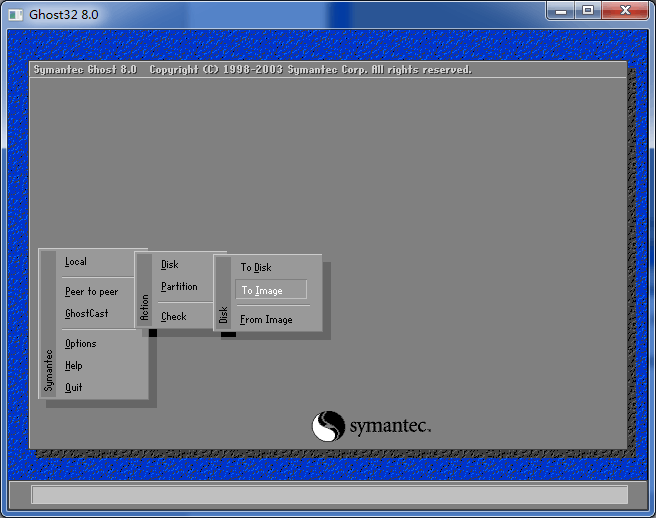
Task: Choose From Image in Disk submenu
Action: coord(266,320)
